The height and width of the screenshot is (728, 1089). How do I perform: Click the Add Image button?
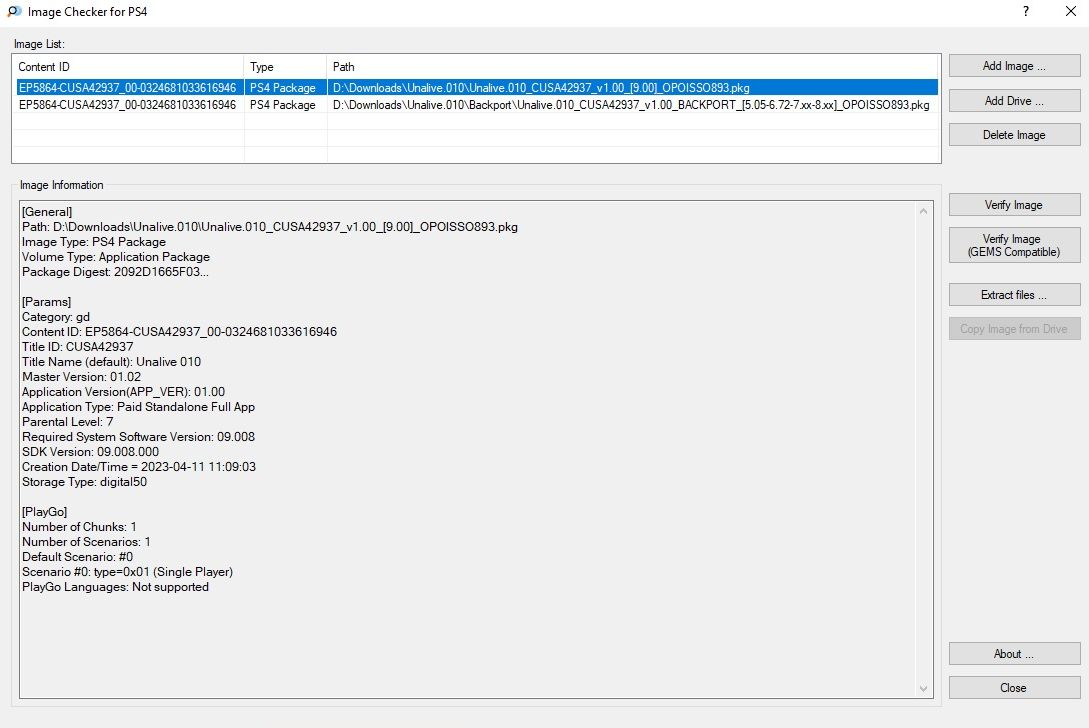[1014, 66]
